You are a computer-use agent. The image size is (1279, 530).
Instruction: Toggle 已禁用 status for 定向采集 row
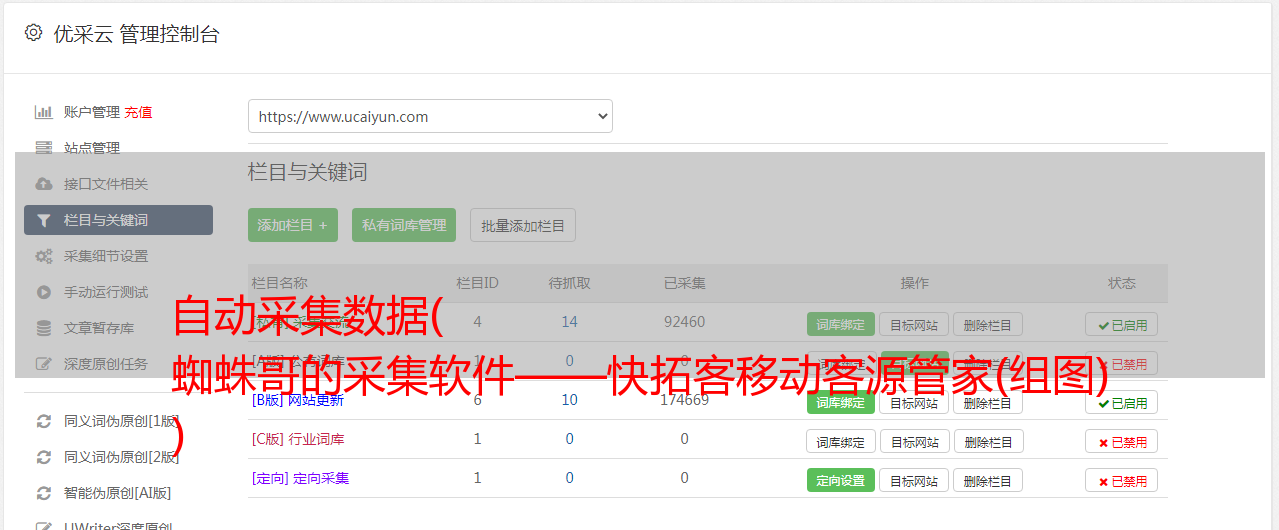[x=1121, y=480]
